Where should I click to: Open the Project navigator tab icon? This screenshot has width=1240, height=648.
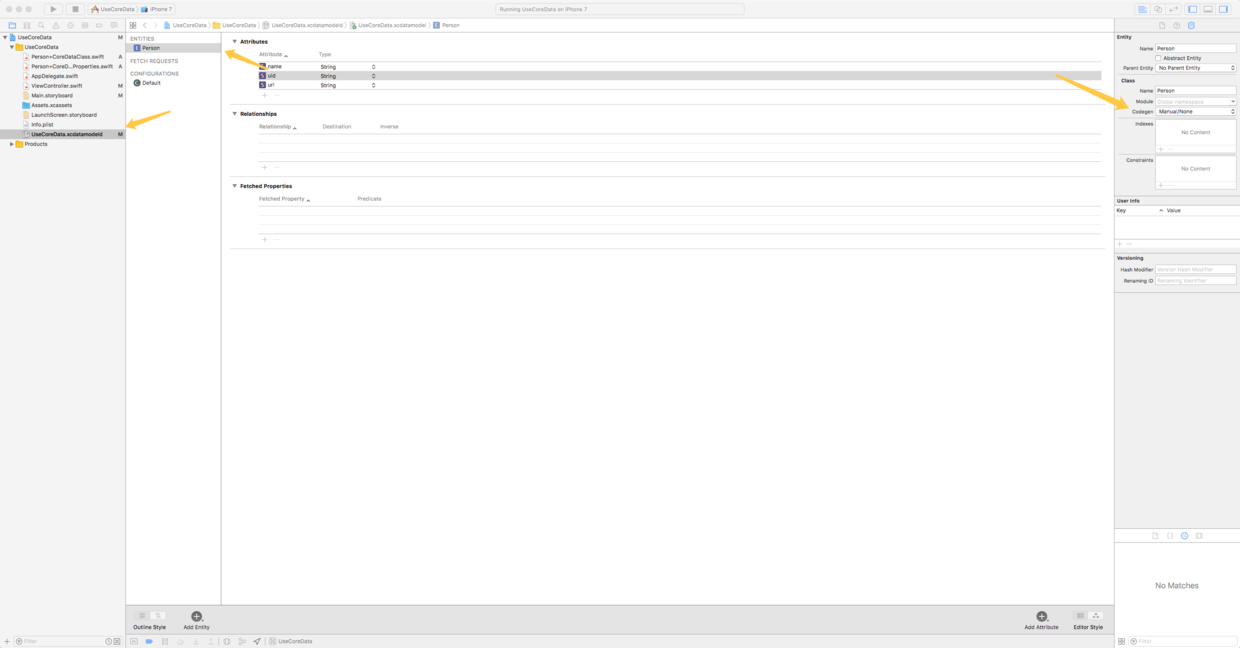(x=12, y=25)
